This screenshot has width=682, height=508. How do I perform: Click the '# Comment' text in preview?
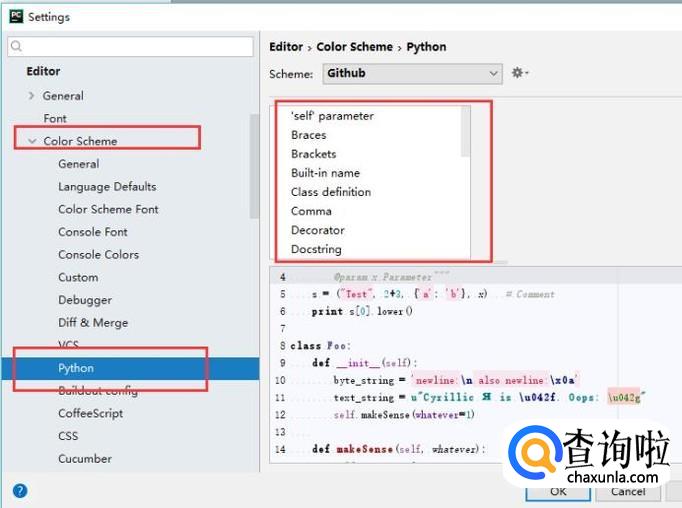click(x=531, y=294)
